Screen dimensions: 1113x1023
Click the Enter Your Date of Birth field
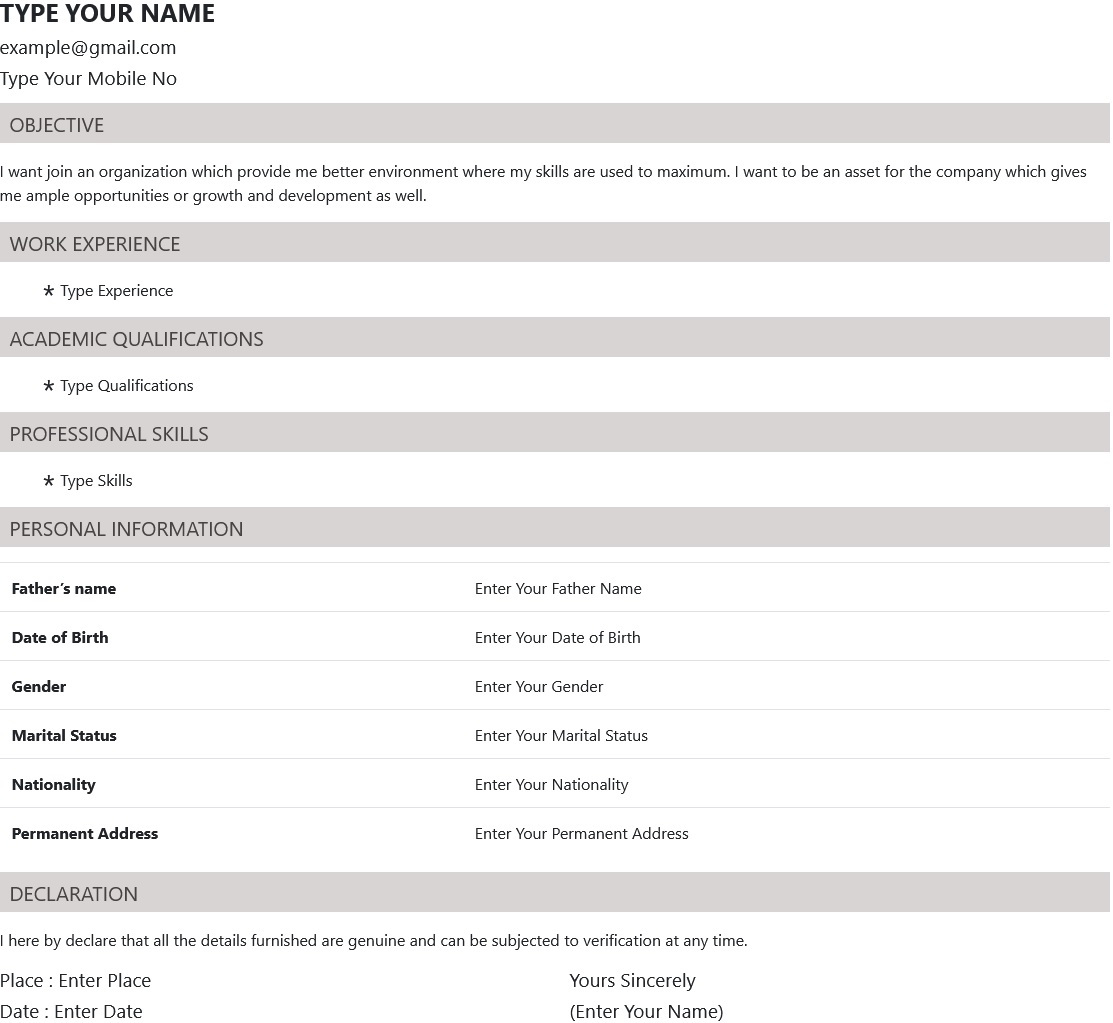point(557,637)
